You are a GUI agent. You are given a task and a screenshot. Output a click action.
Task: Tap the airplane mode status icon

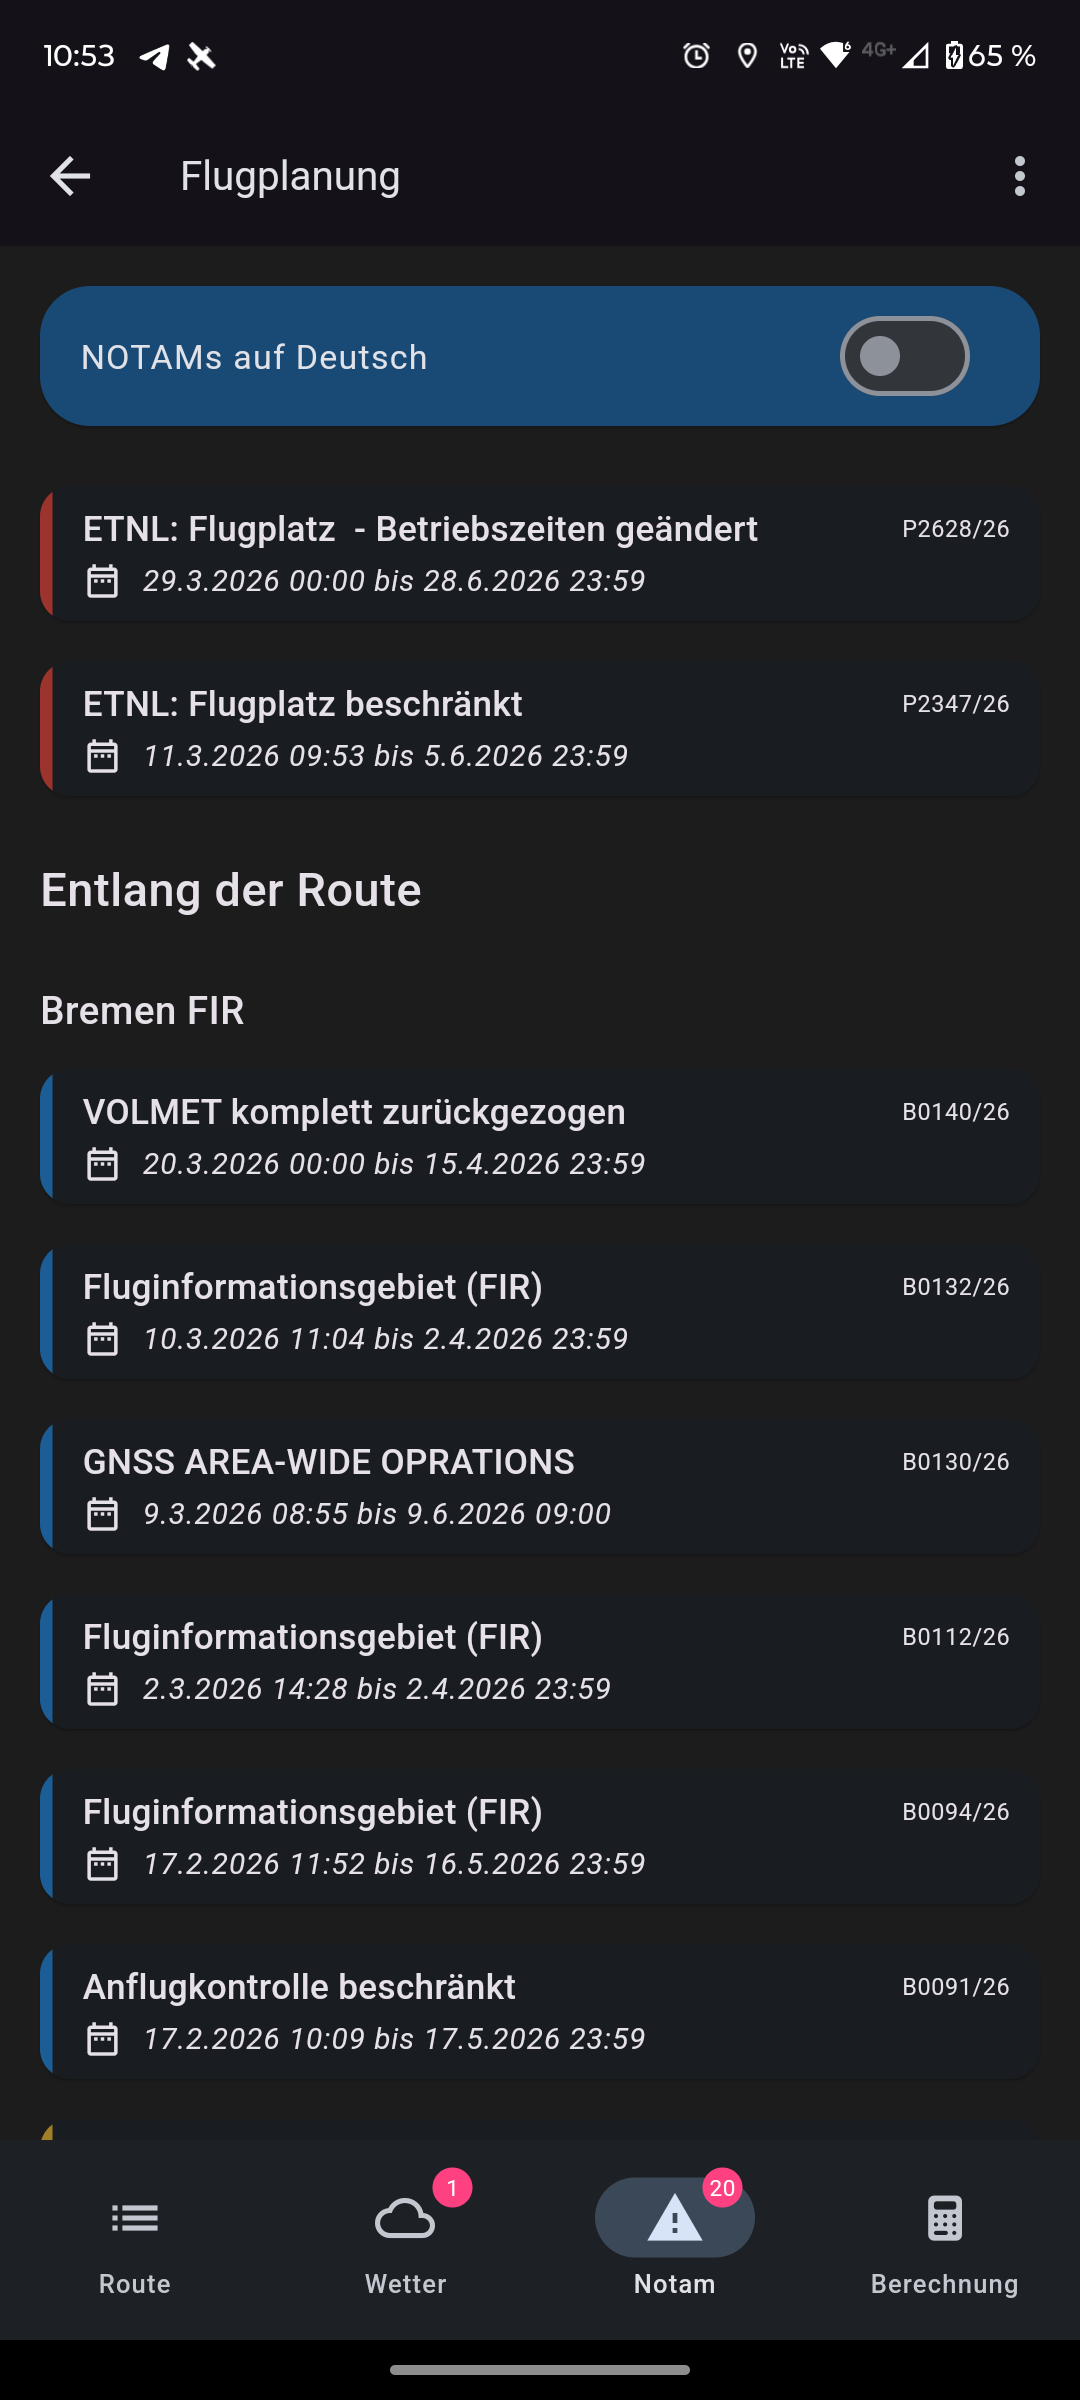pyautogui.click(x=201, y=57)
